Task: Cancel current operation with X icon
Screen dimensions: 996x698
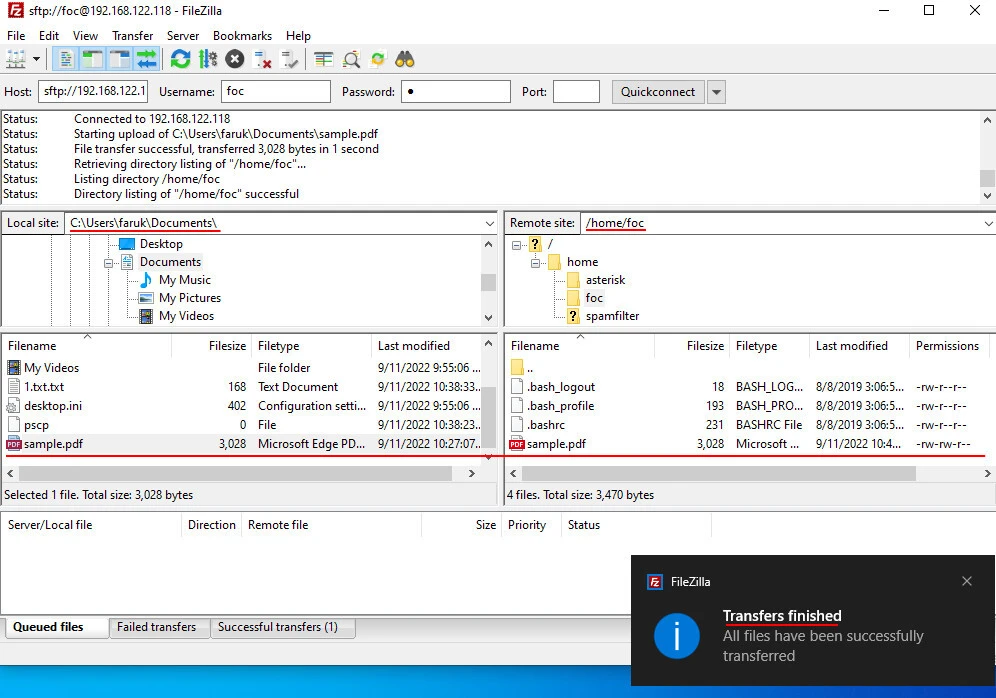Action: [235, 59]
